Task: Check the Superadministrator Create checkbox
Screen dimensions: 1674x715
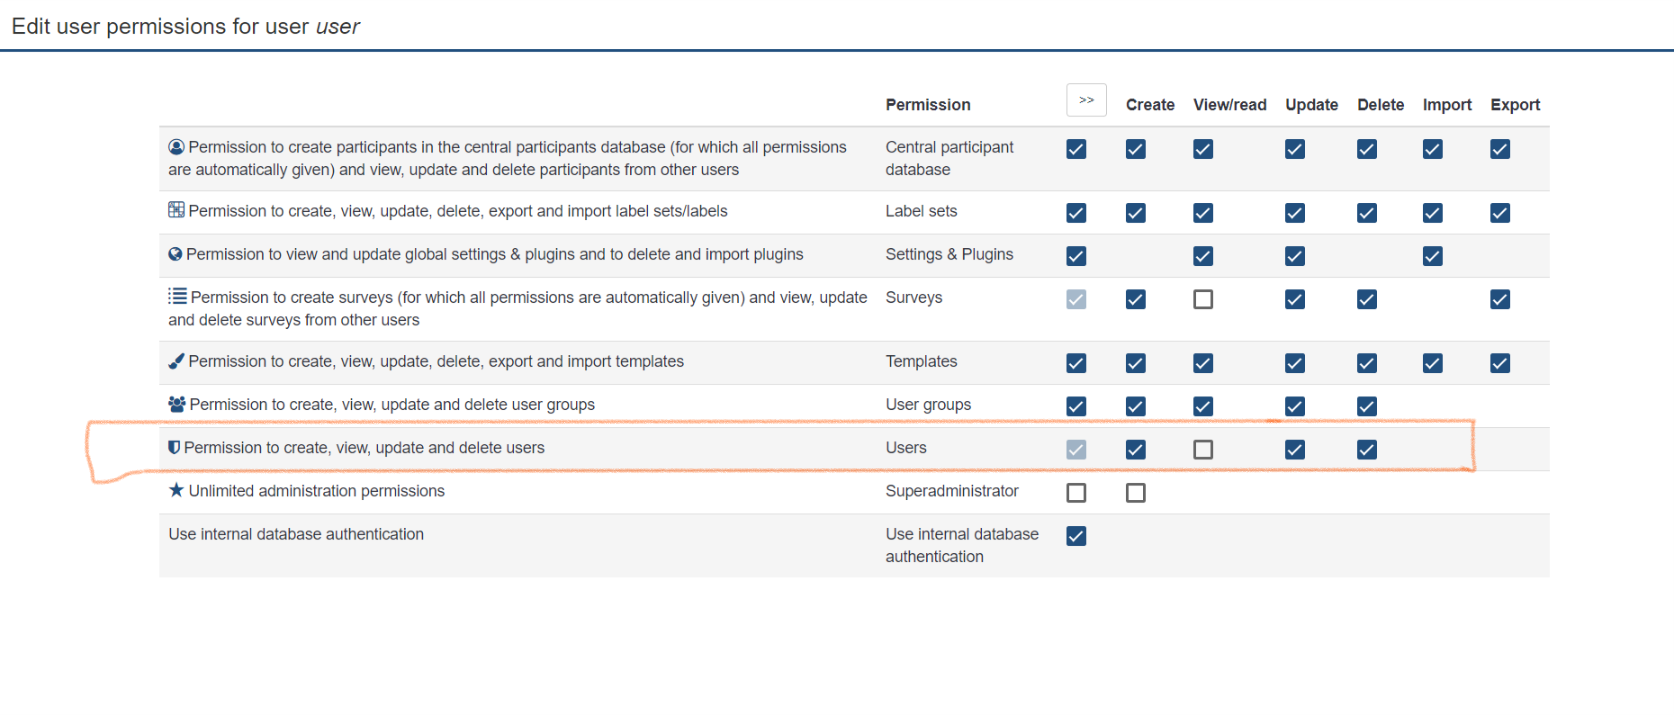Action: click(x=1135, y=493)
